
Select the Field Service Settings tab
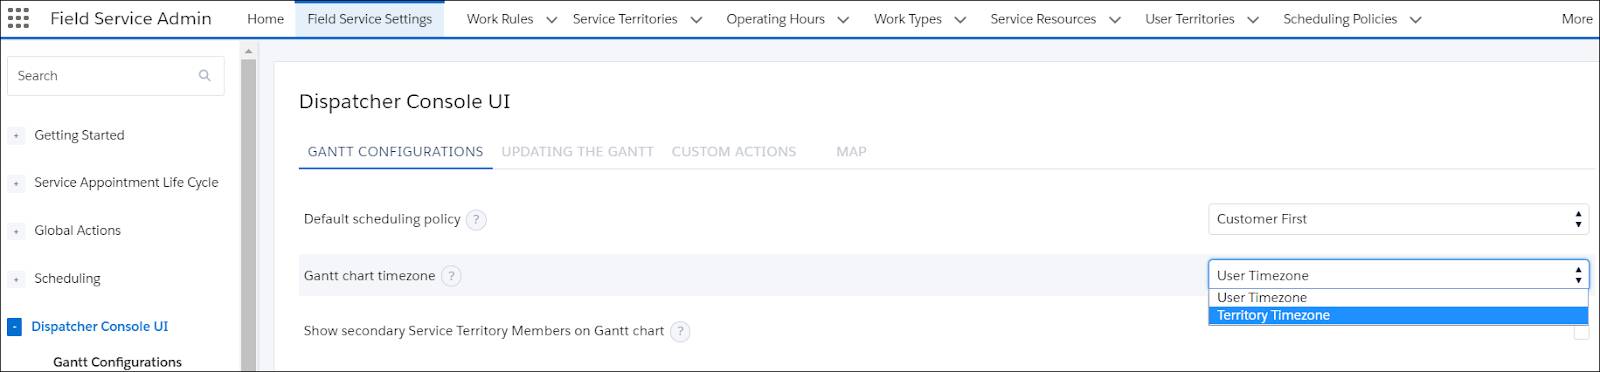click(370, 19)
